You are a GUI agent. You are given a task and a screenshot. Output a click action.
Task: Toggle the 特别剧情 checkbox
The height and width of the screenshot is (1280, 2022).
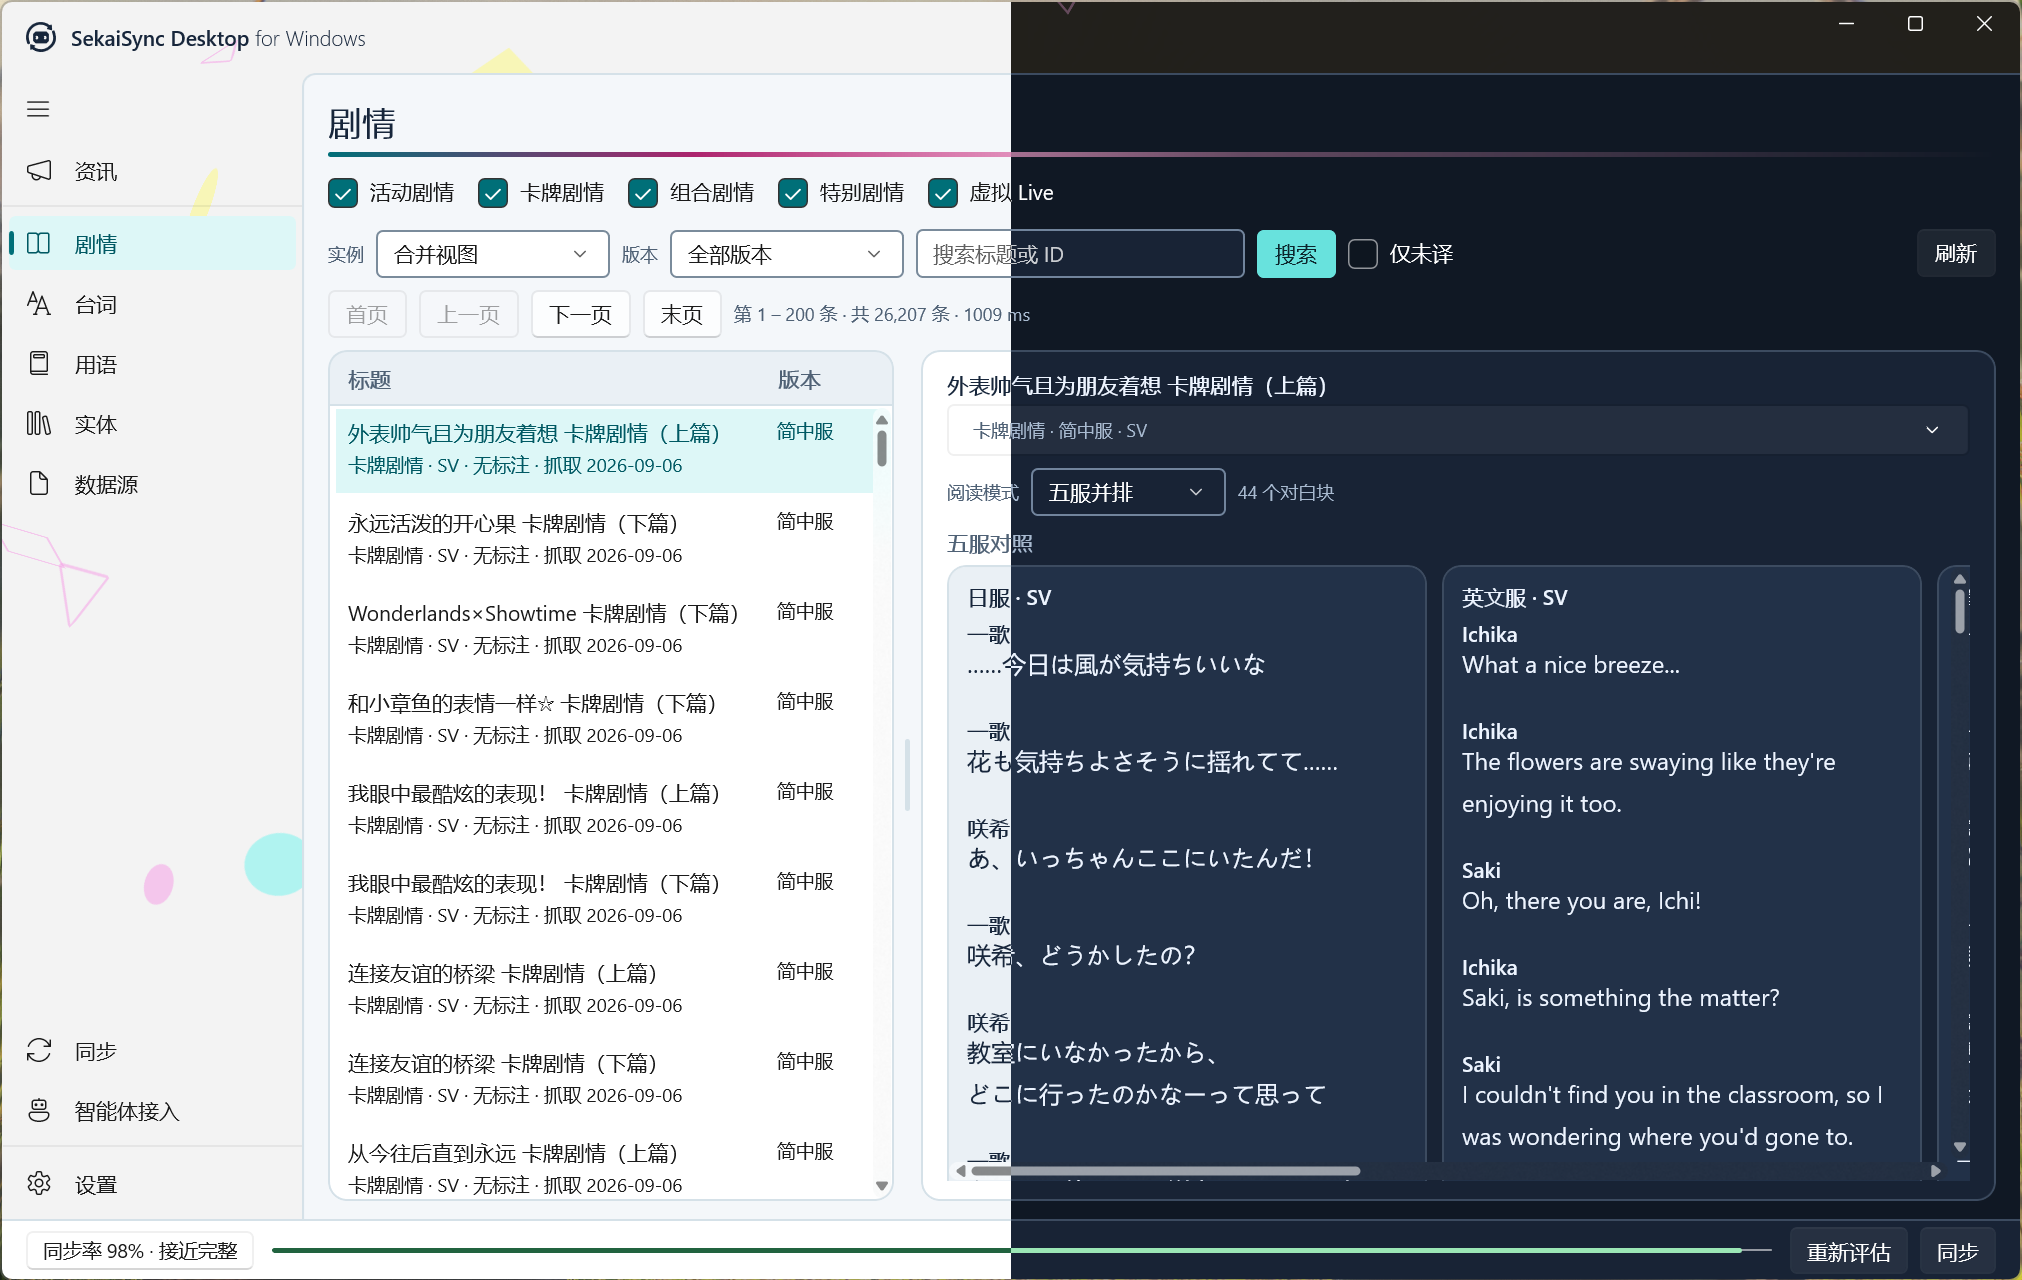(x=793, y=193)
